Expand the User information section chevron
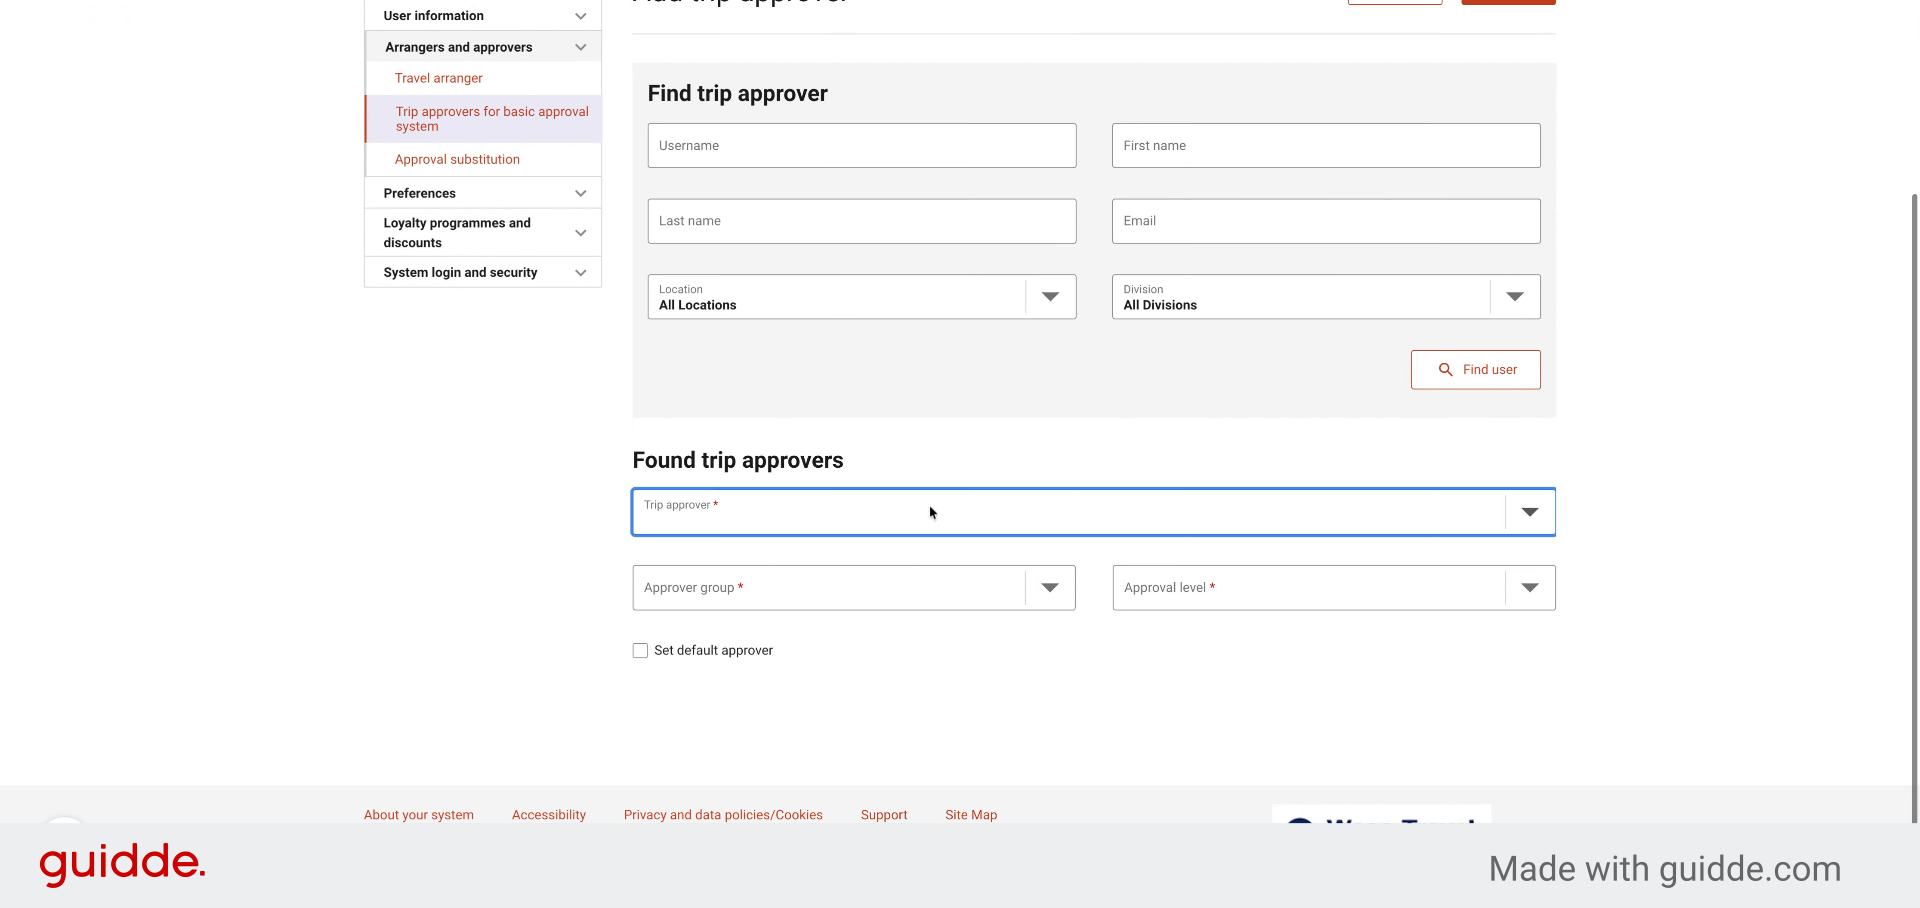 click(x=581, y=16)
